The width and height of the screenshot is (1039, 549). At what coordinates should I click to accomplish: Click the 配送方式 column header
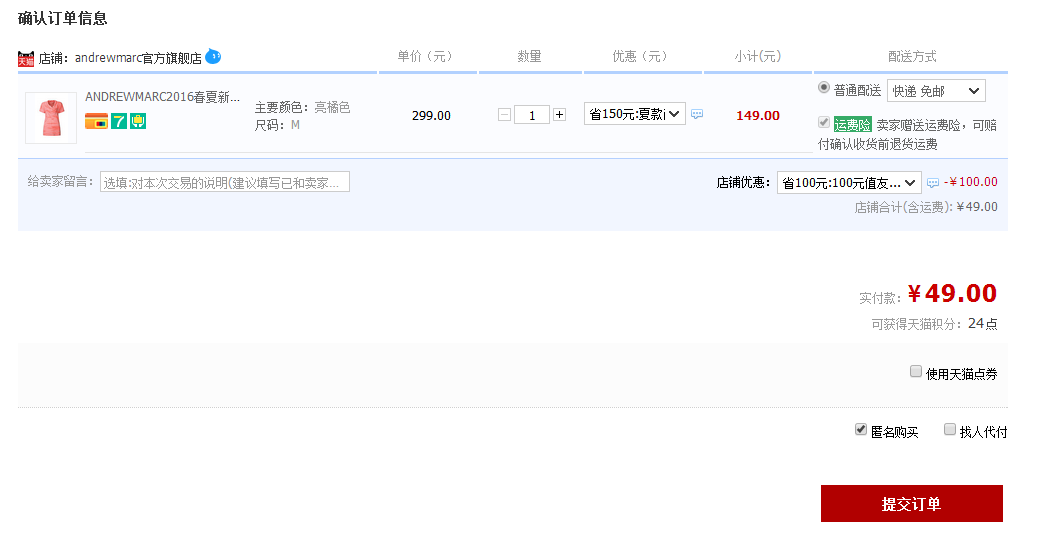(912, 56)
